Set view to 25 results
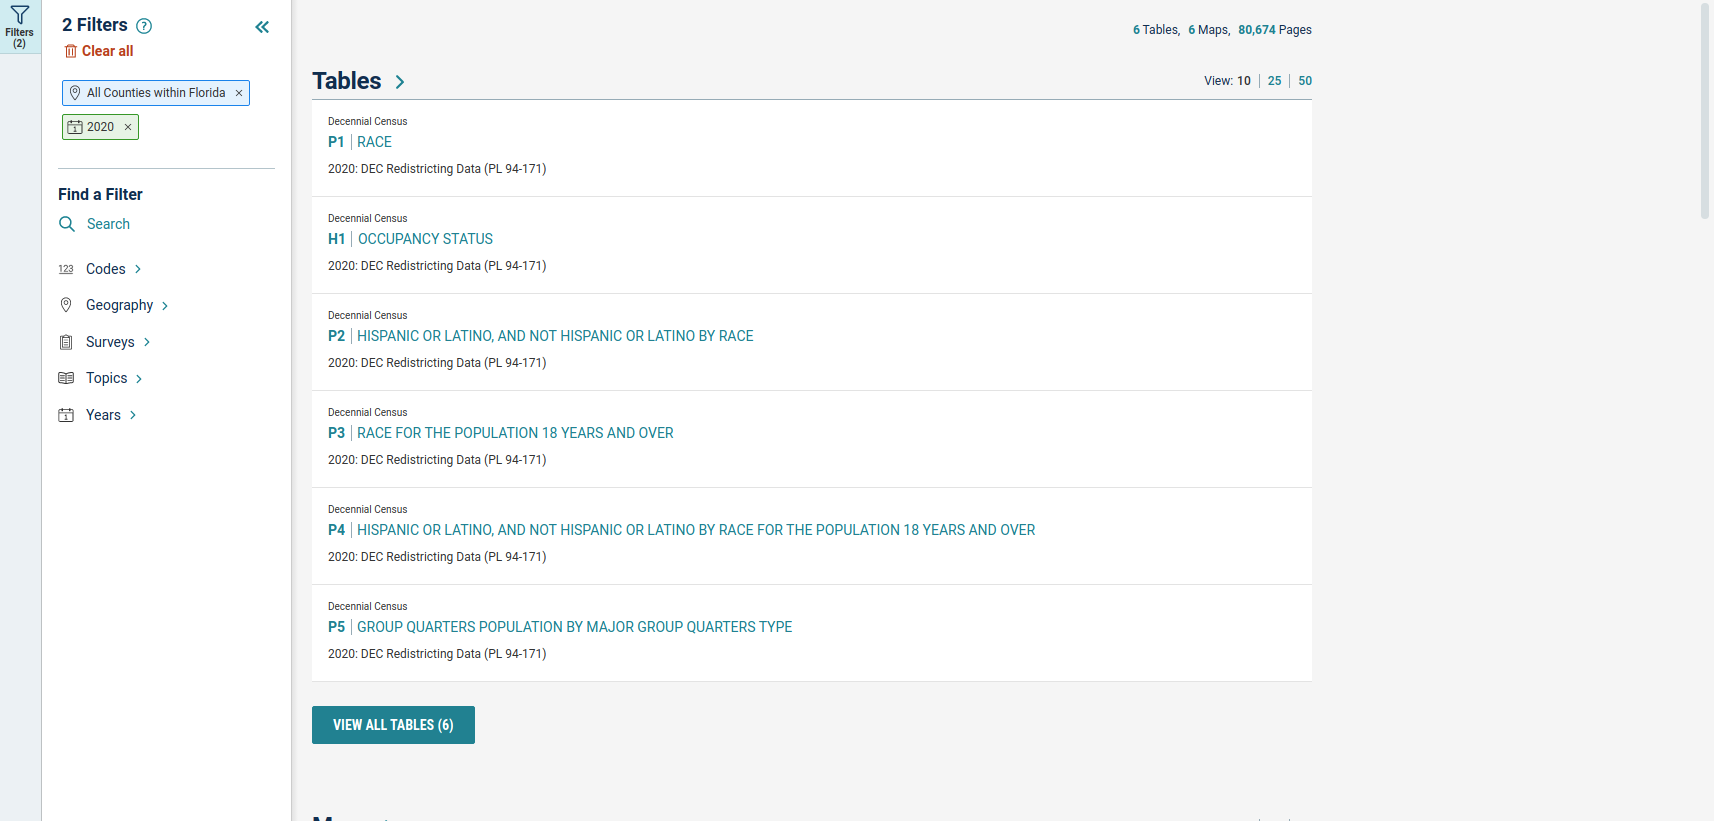The image size is (1714, 821). (1274, 81)
